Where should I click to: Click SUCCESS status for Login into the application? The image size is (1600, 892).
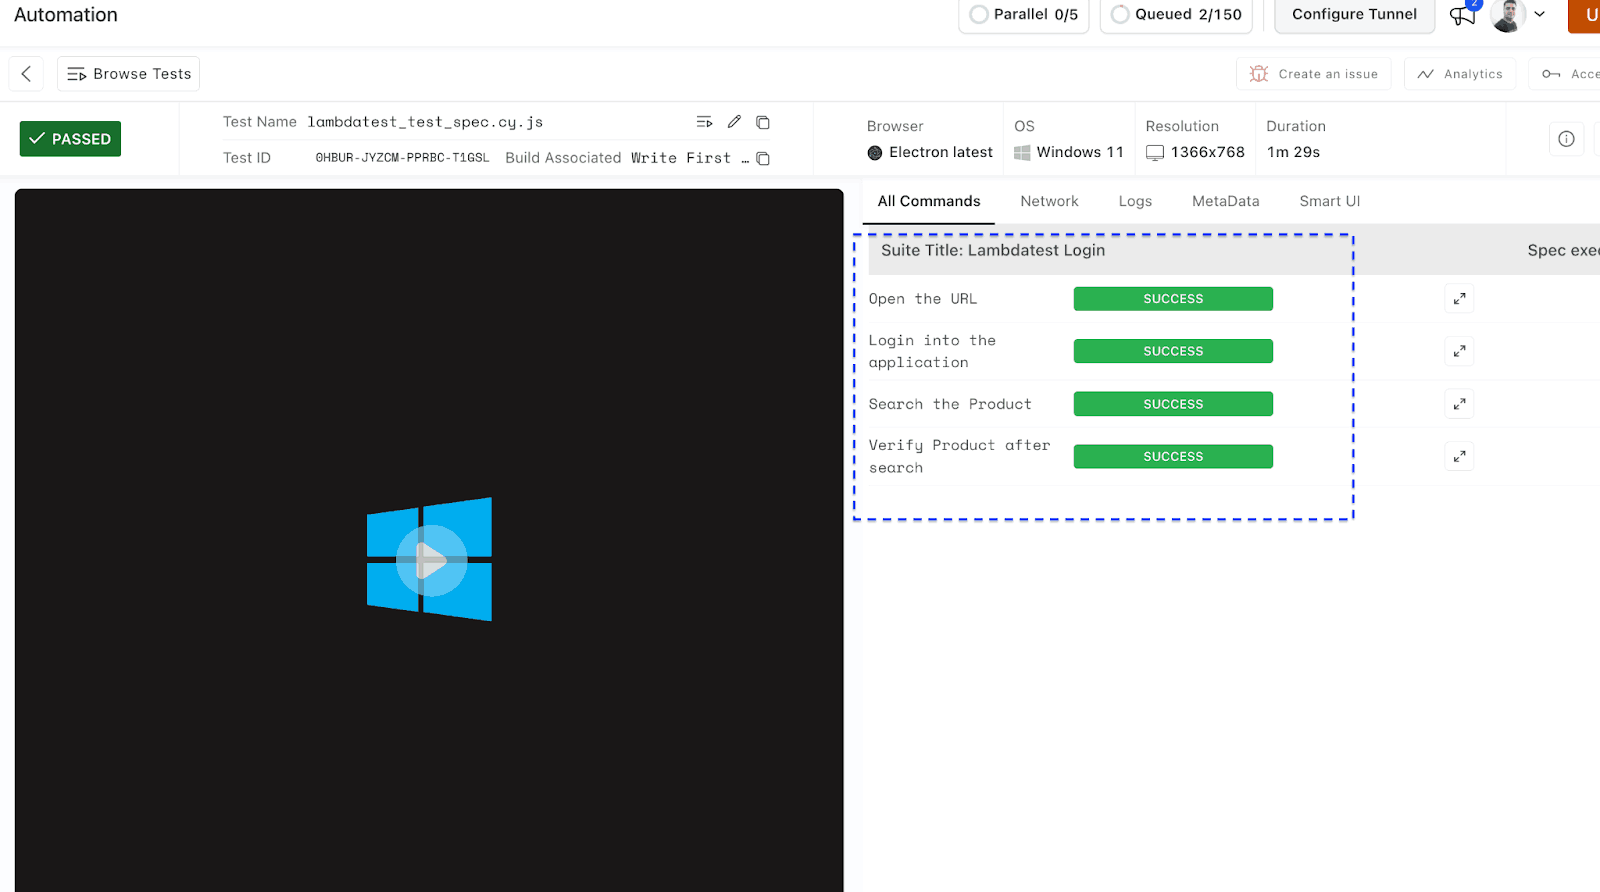[1173, 351]
